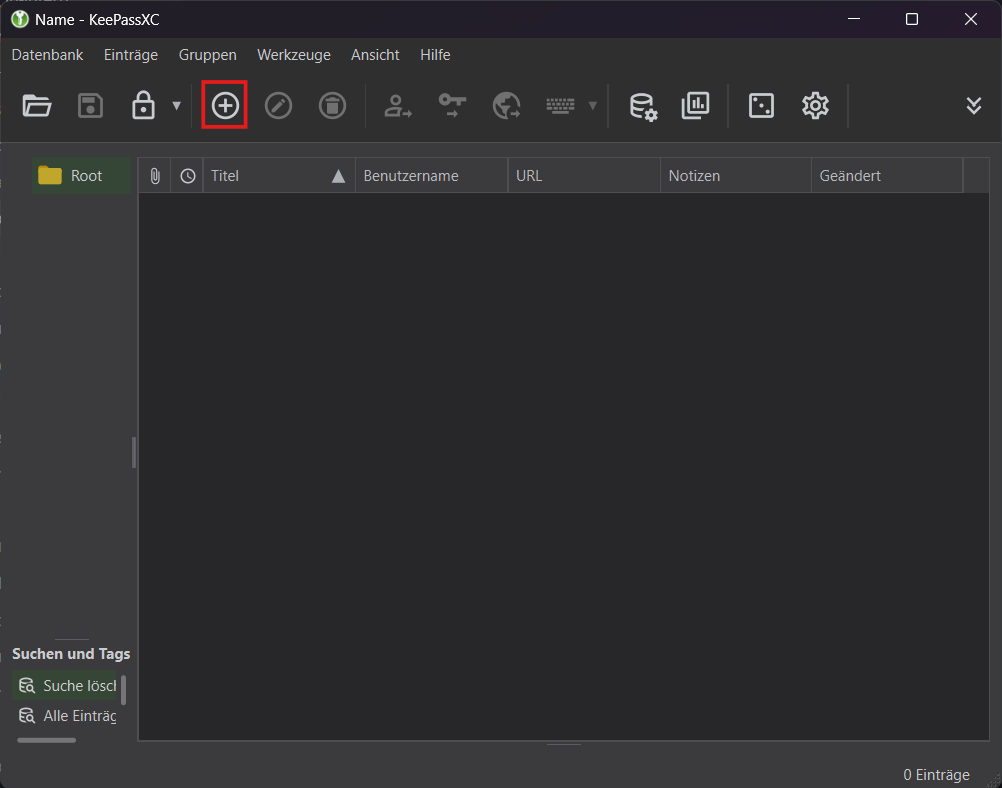Click the save database floppy icon
1002x788 pixels.
[x=91, y=105]
